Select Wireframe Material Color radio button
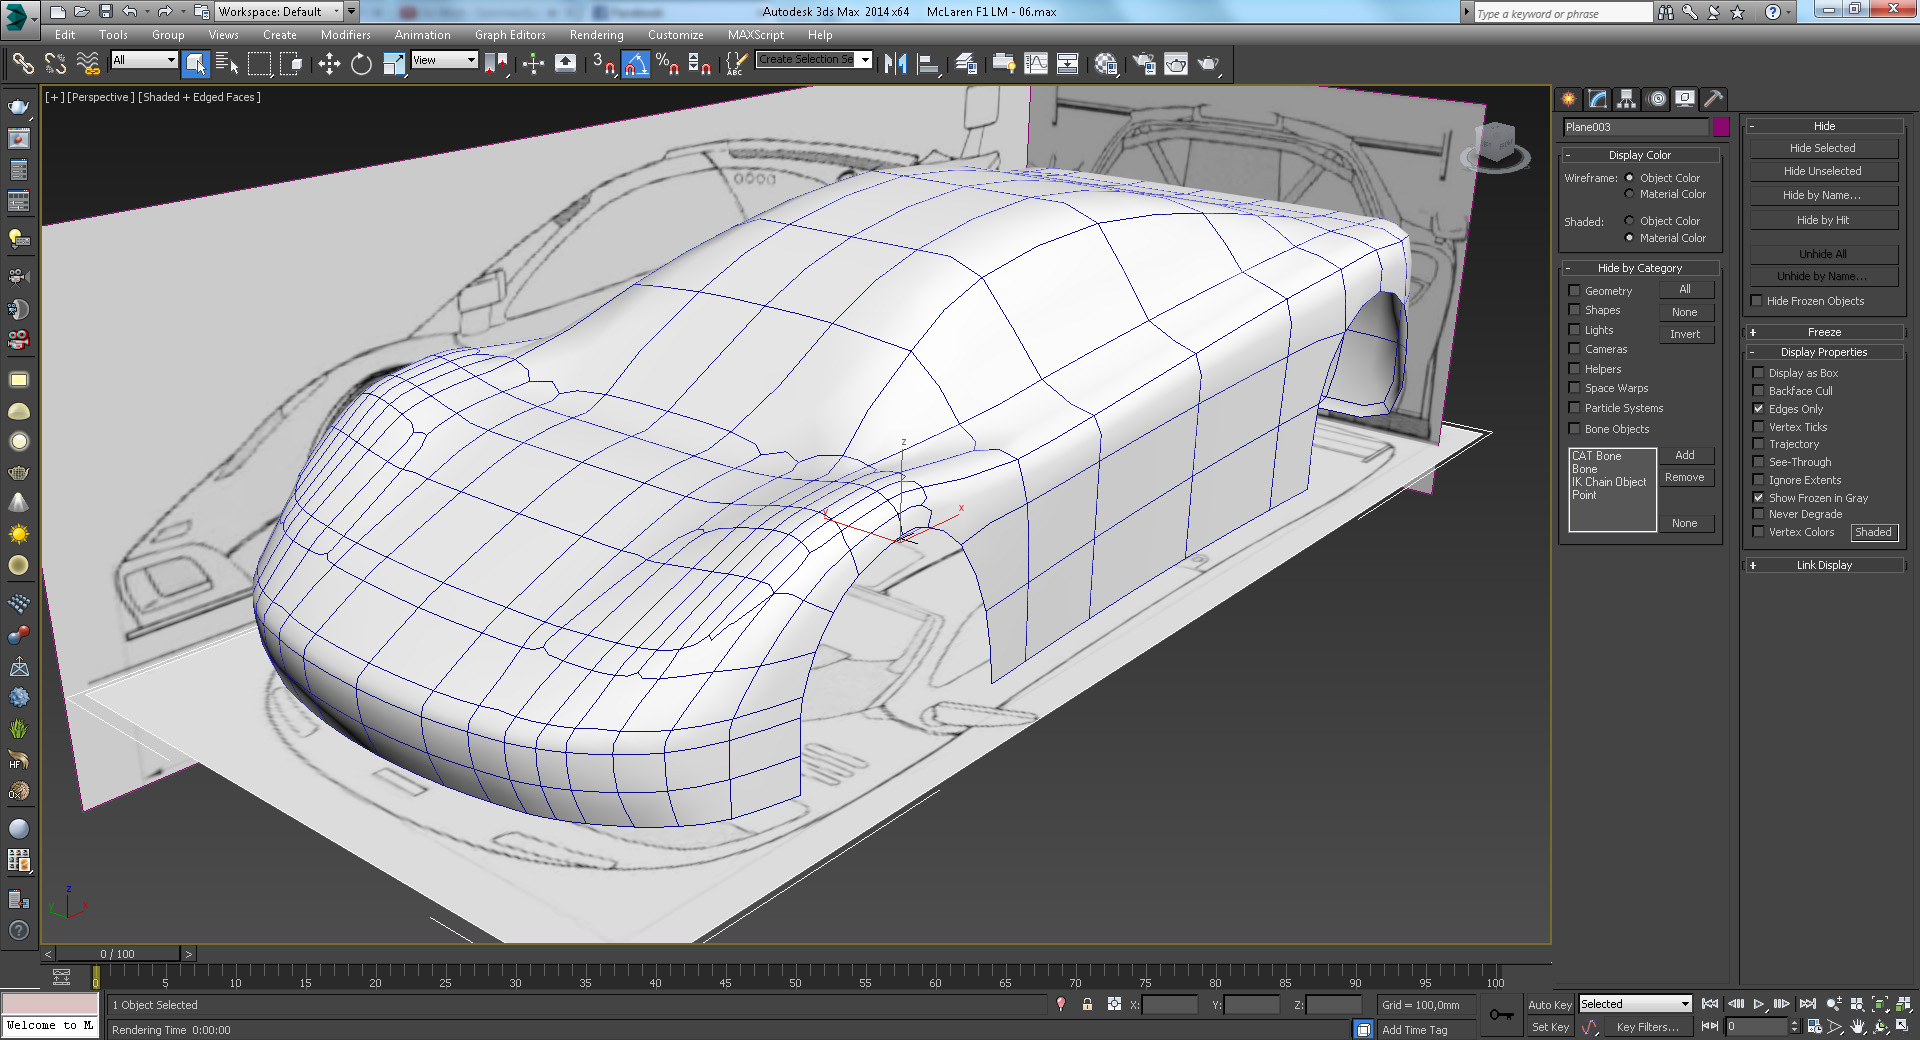Viewport: 1920px width, 1040px height. pyautogui.click(x=1629, y=194)
